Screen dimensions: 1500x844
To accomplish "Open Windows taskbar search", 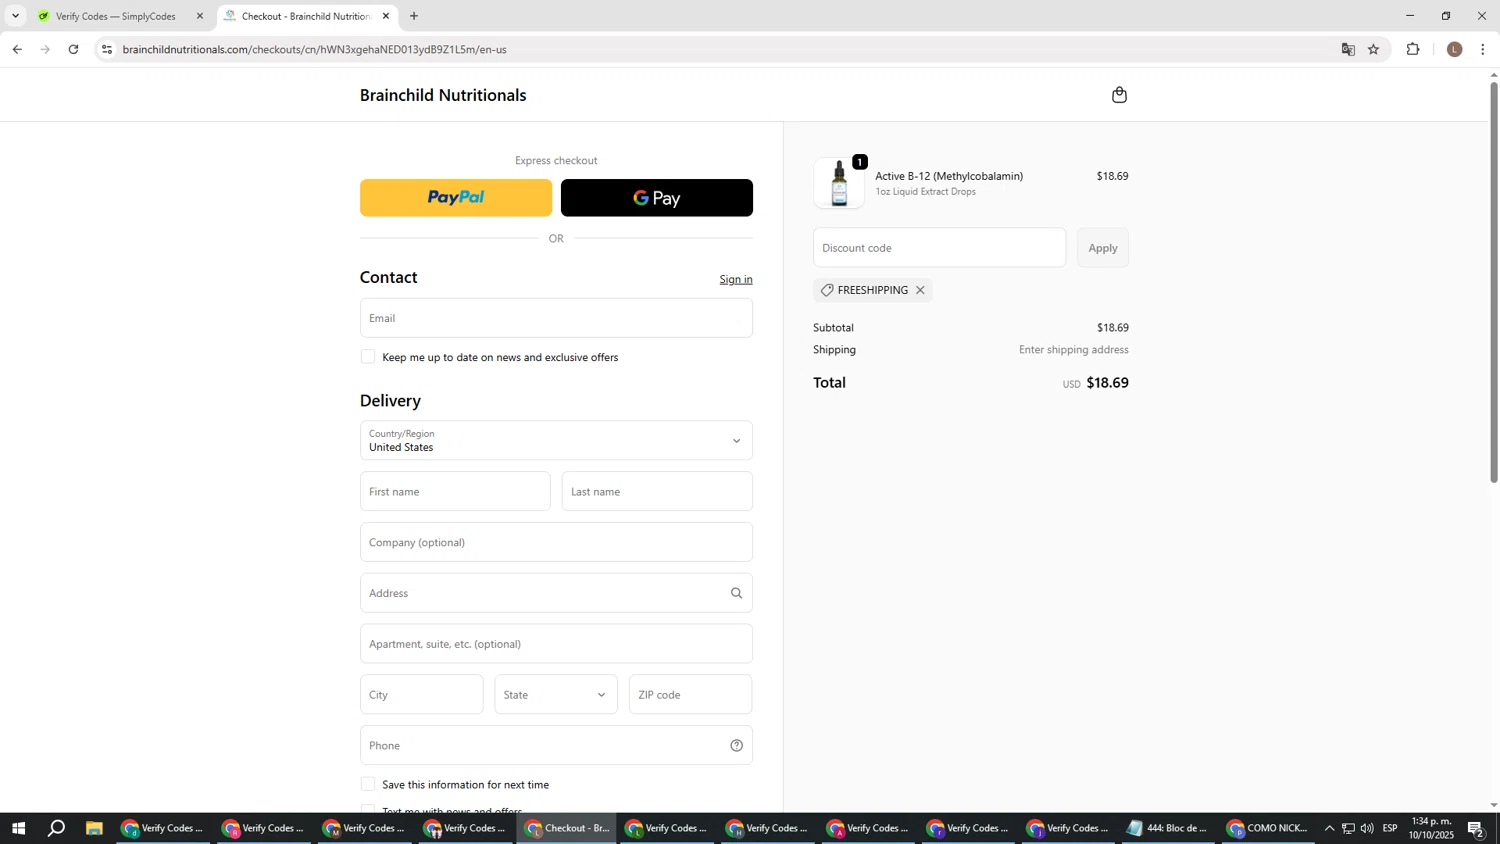I will [57, 828].
